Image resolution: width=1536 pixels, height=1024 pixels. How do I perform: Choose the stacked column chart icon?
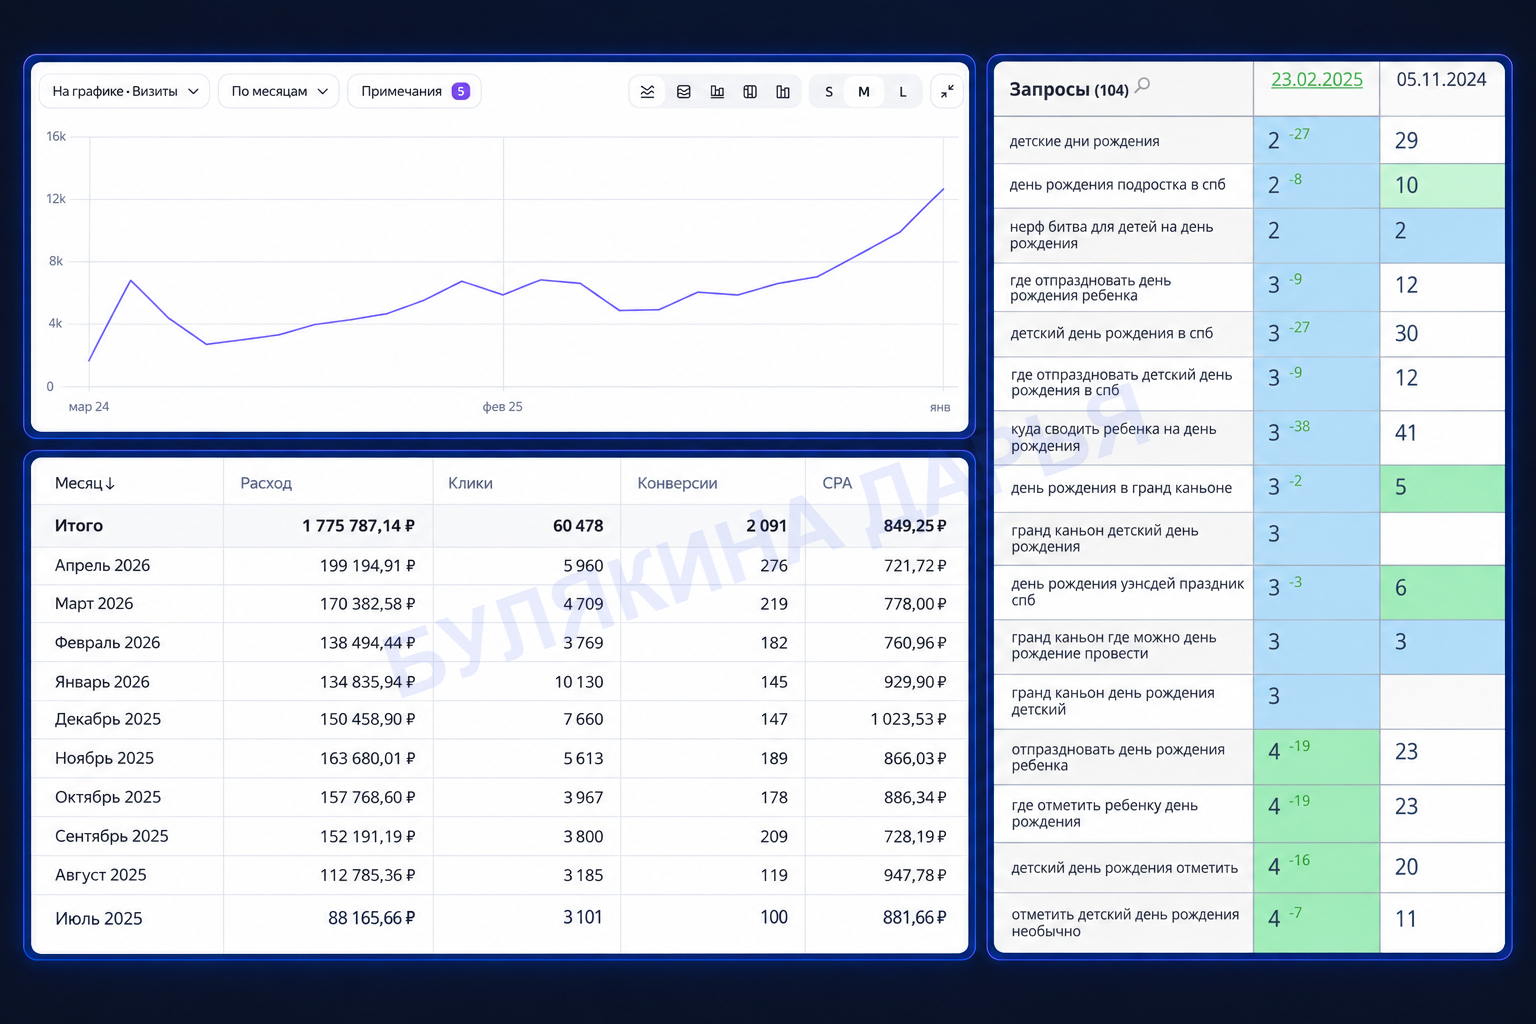[x=750, y=91]
